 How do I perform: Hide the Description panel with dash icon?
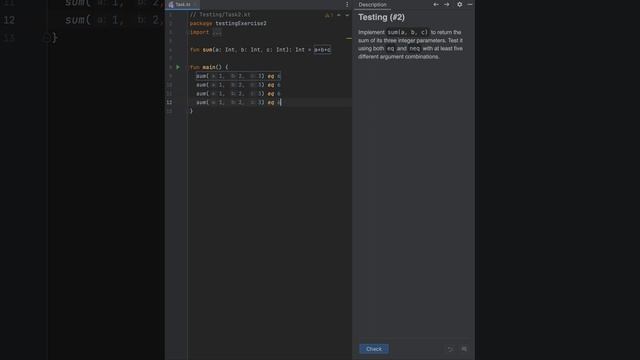pos(470,4)
